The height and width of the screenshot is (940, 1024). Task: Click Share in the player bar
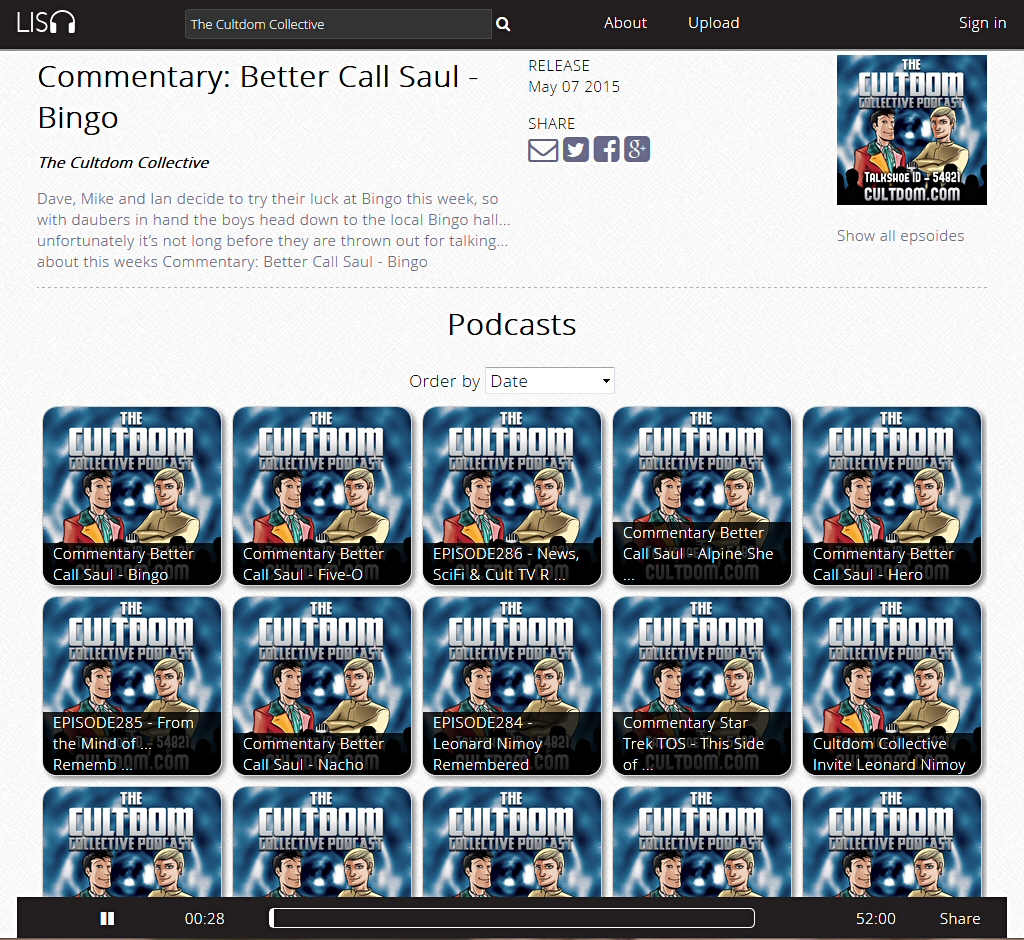tap(959, 918)
